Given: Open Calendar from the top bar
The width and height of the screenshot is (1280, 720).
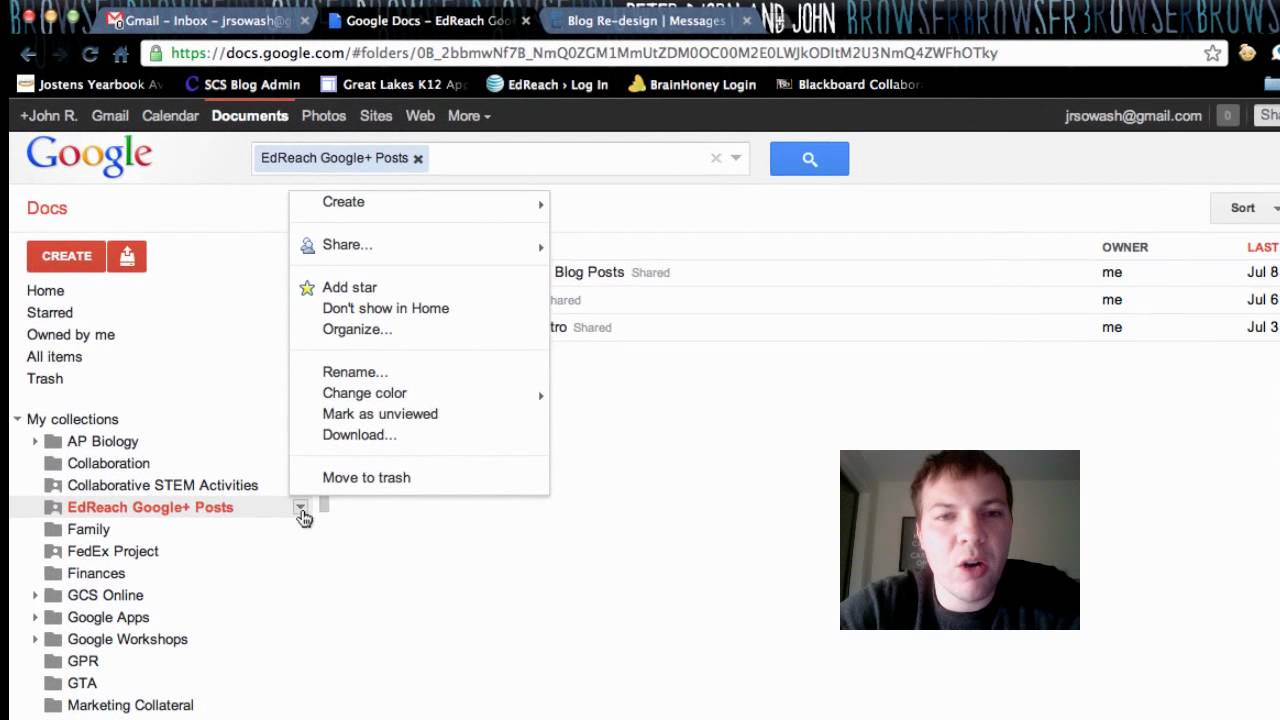Looking at the screenshot, I should (x=170, y=116).
